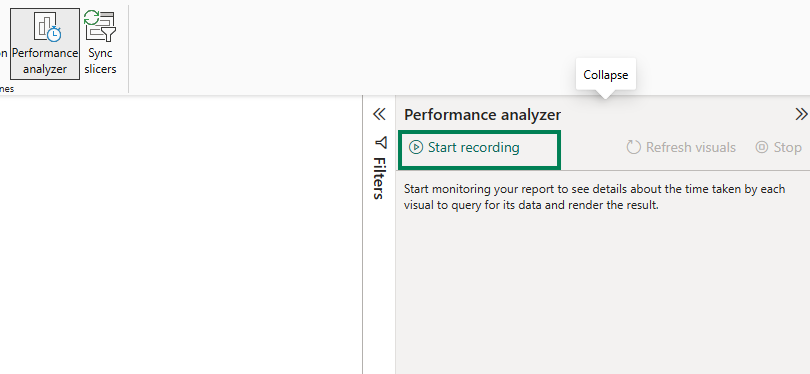
Task: Click the partially visible ribbon button at left edge
Action: [x=4, y=53]
